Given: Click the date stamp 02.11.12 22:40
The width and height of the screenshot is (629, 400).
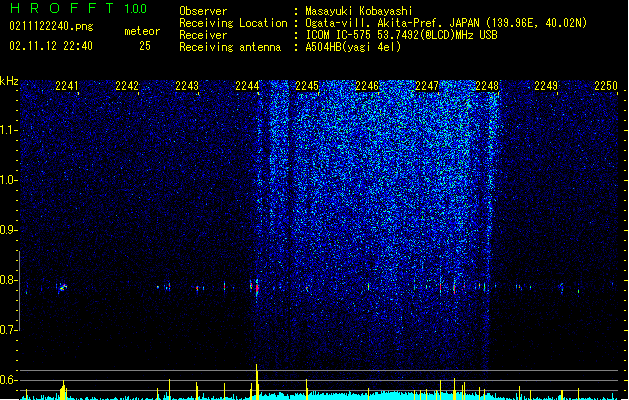Looking at the screenshot, I should 51,46.
